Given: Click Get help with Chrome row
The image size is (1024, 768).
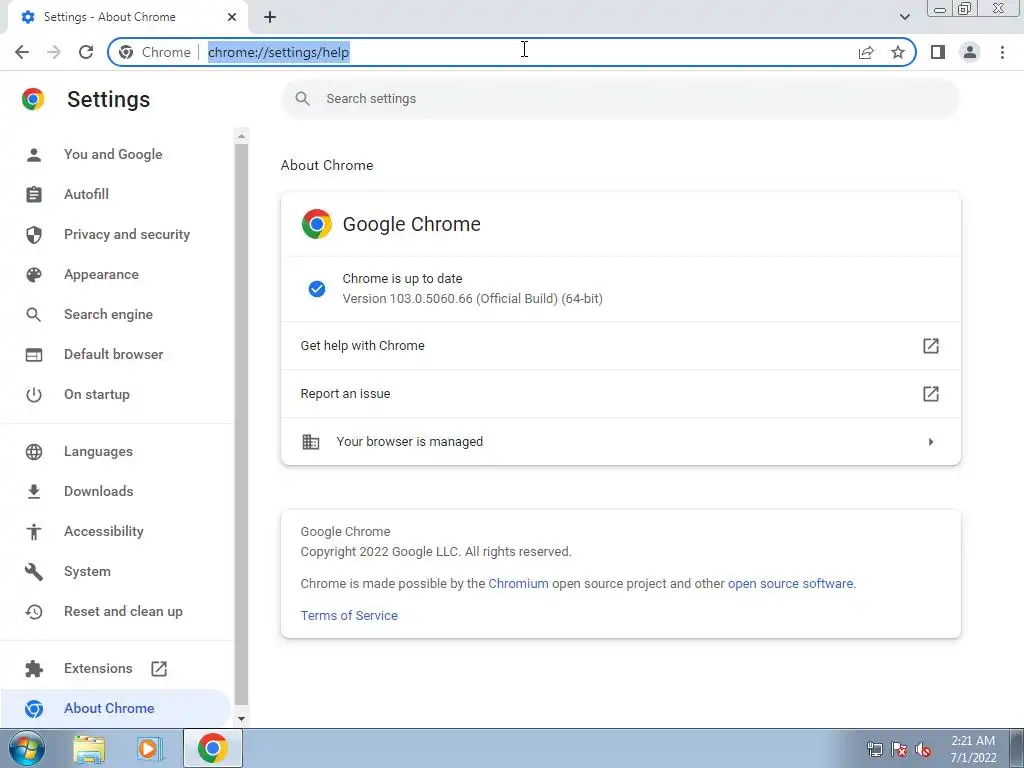Looking at the screenshot, I should (x=620, y=345).
